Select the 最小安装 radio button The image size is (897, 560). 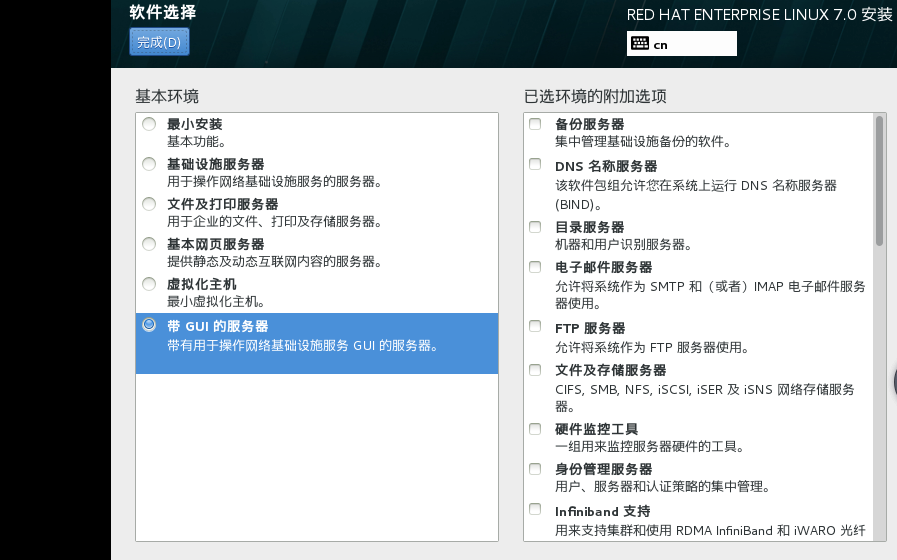[x=149, y=124]
